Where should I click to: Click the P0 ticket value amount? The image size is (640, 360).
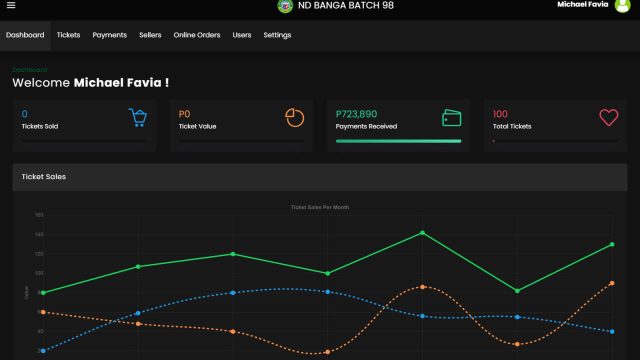(184, 114)
